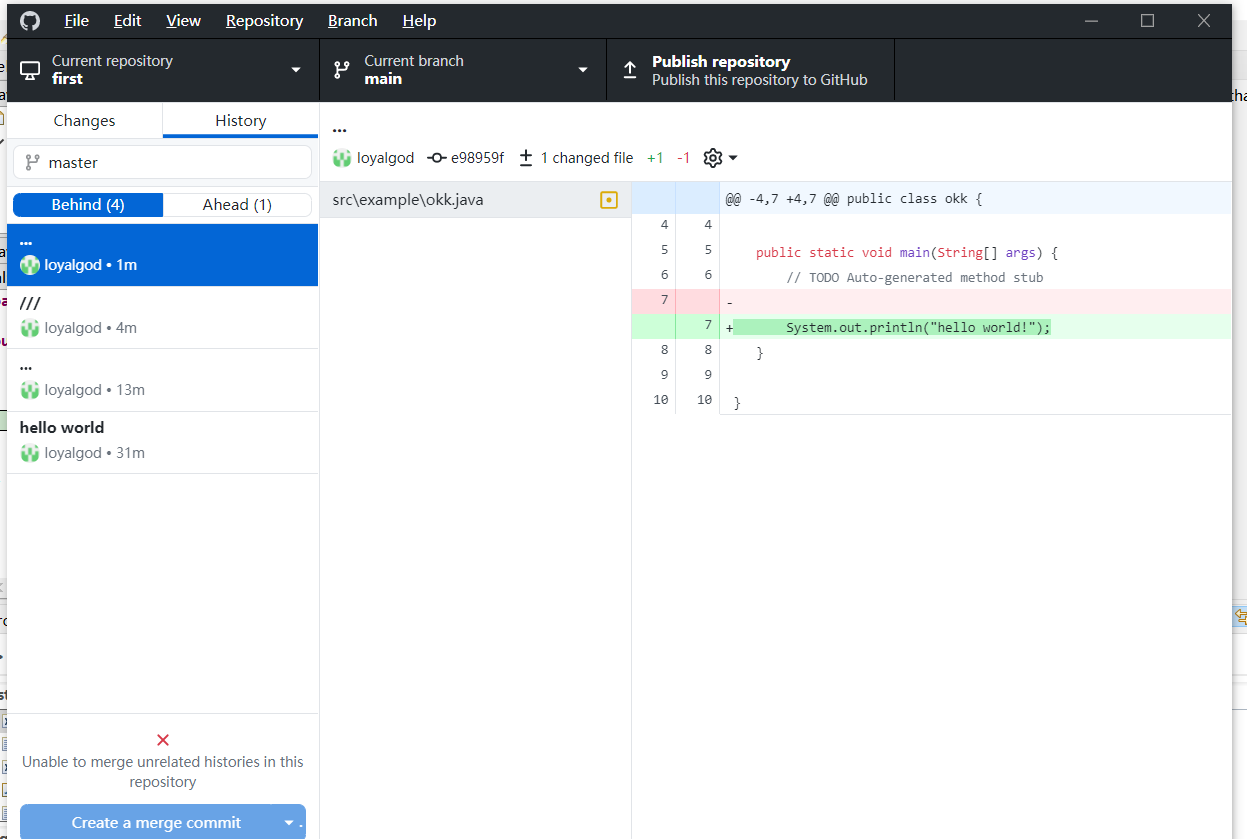Viewport: 1247px width, 839px height.
Task: Open the Repository menu
Action: point(264,20)
